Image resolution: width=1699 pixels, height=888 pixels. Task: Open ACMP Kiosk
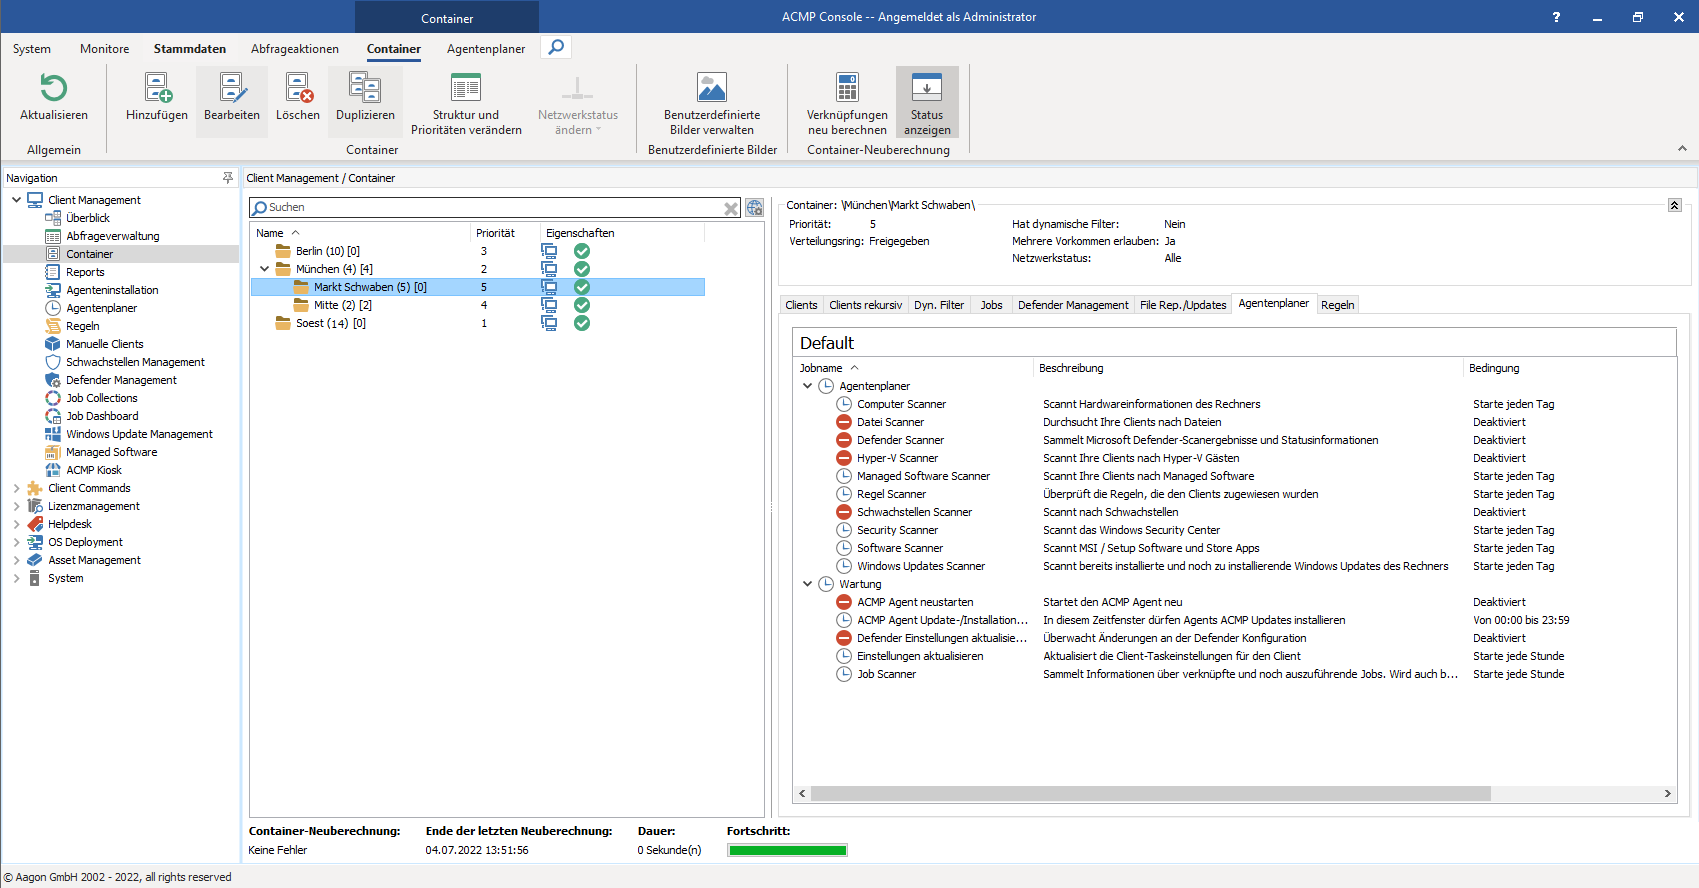tap(94, 470)
